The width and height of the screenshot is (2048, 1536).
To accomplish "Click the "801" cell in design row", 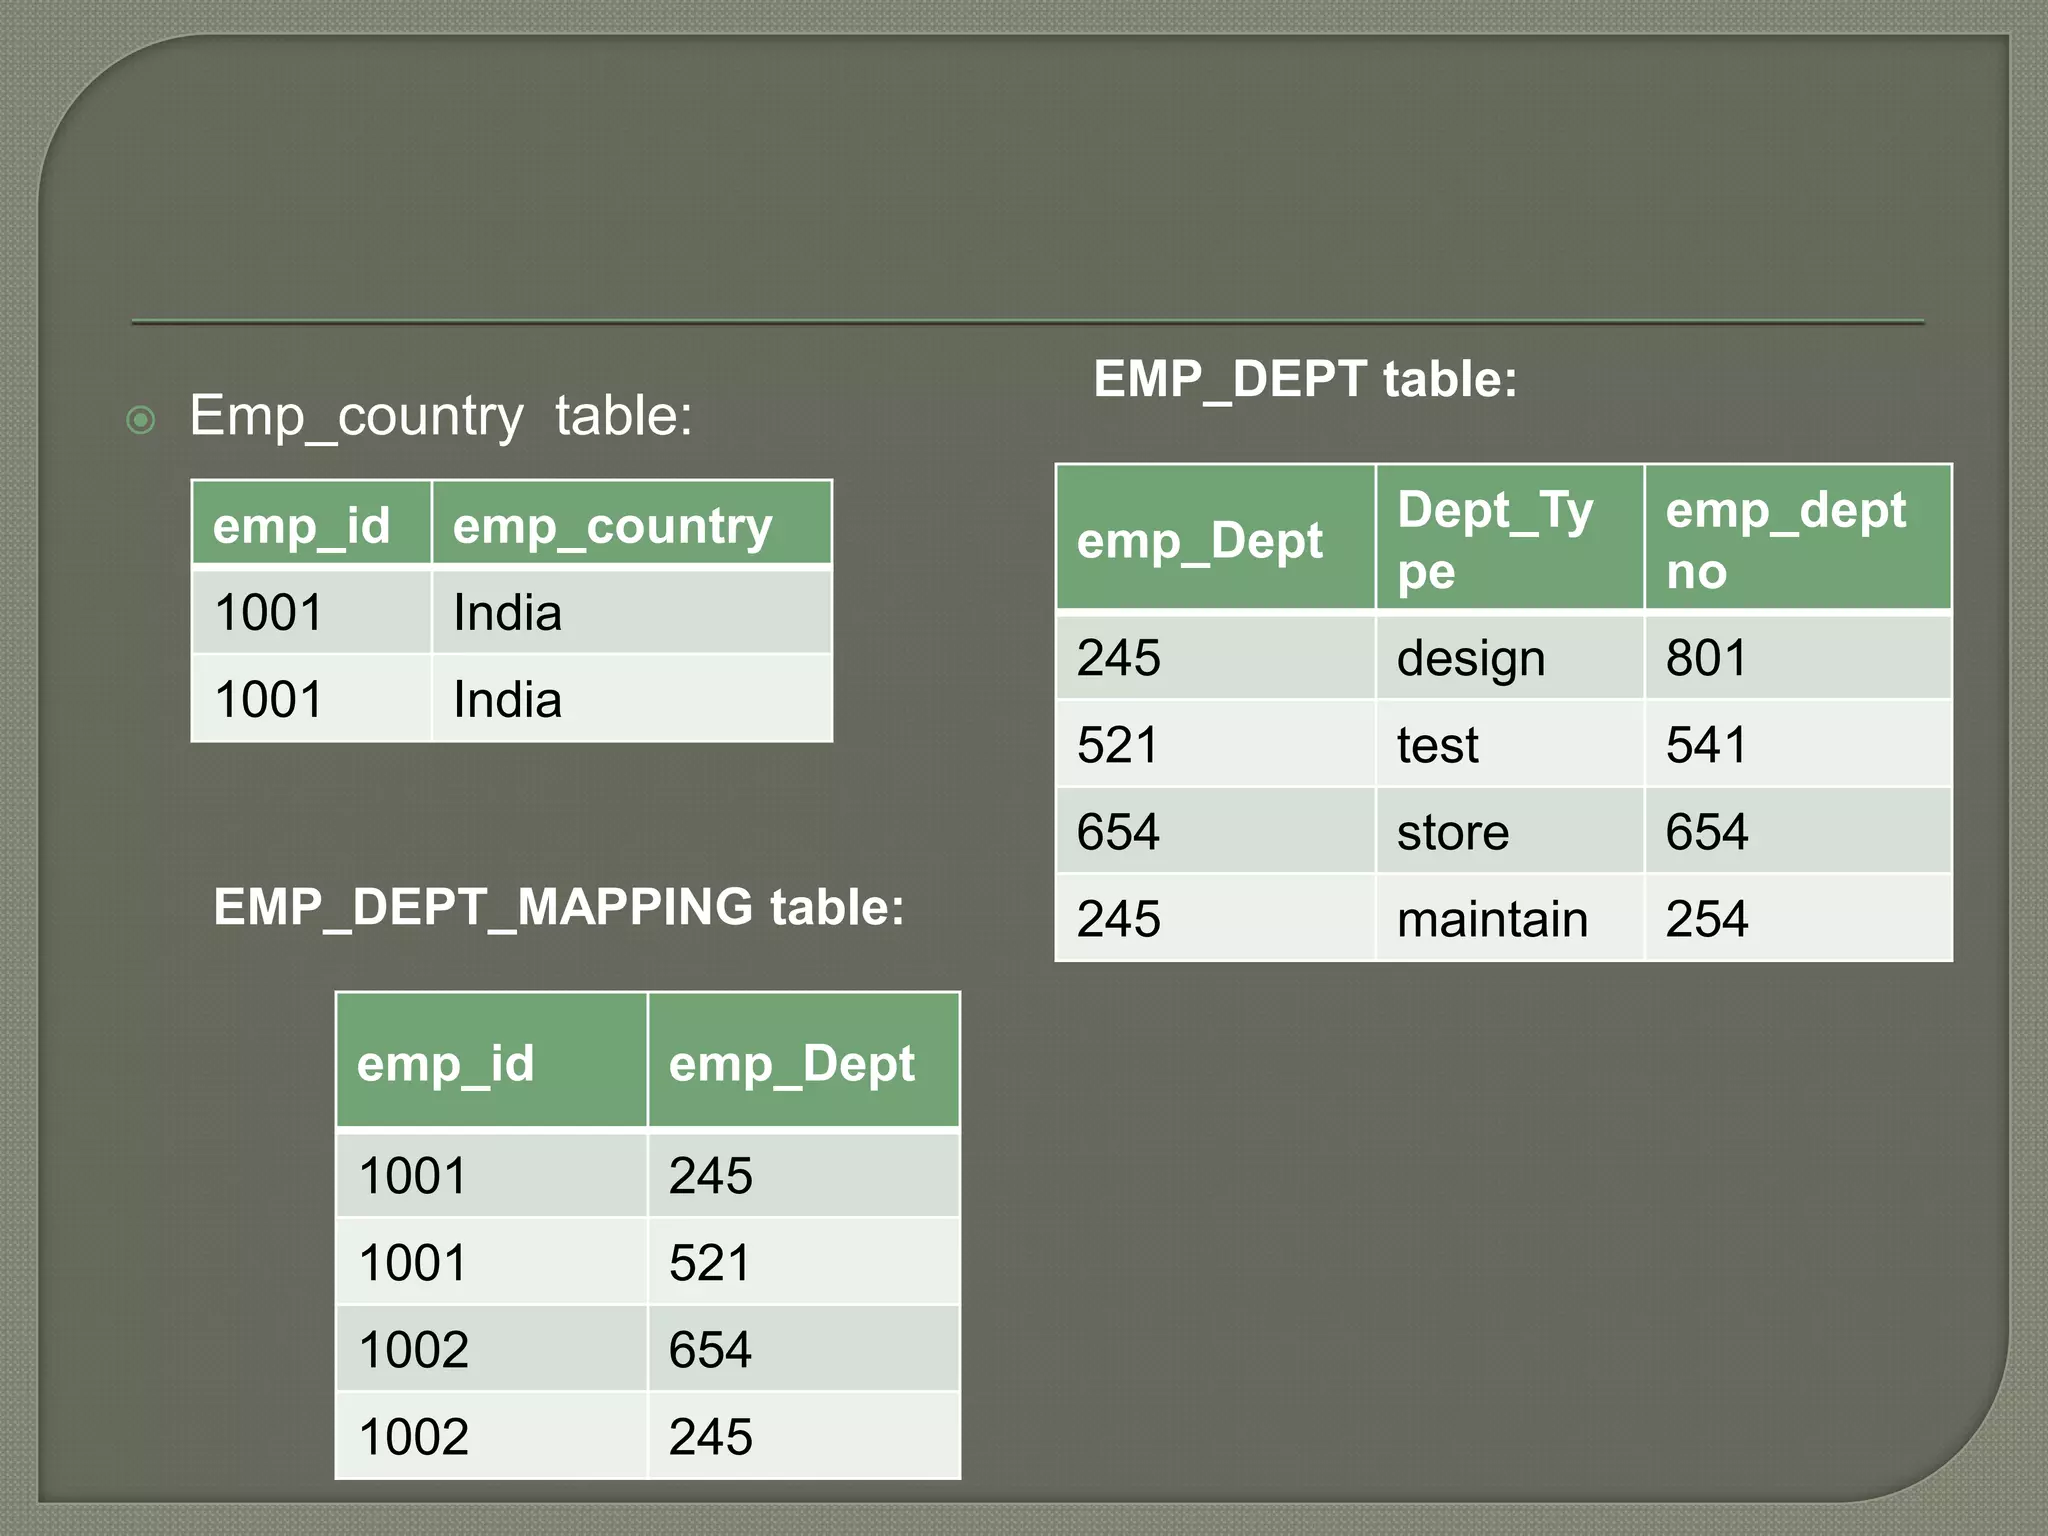I will [x=1798, y=657].
